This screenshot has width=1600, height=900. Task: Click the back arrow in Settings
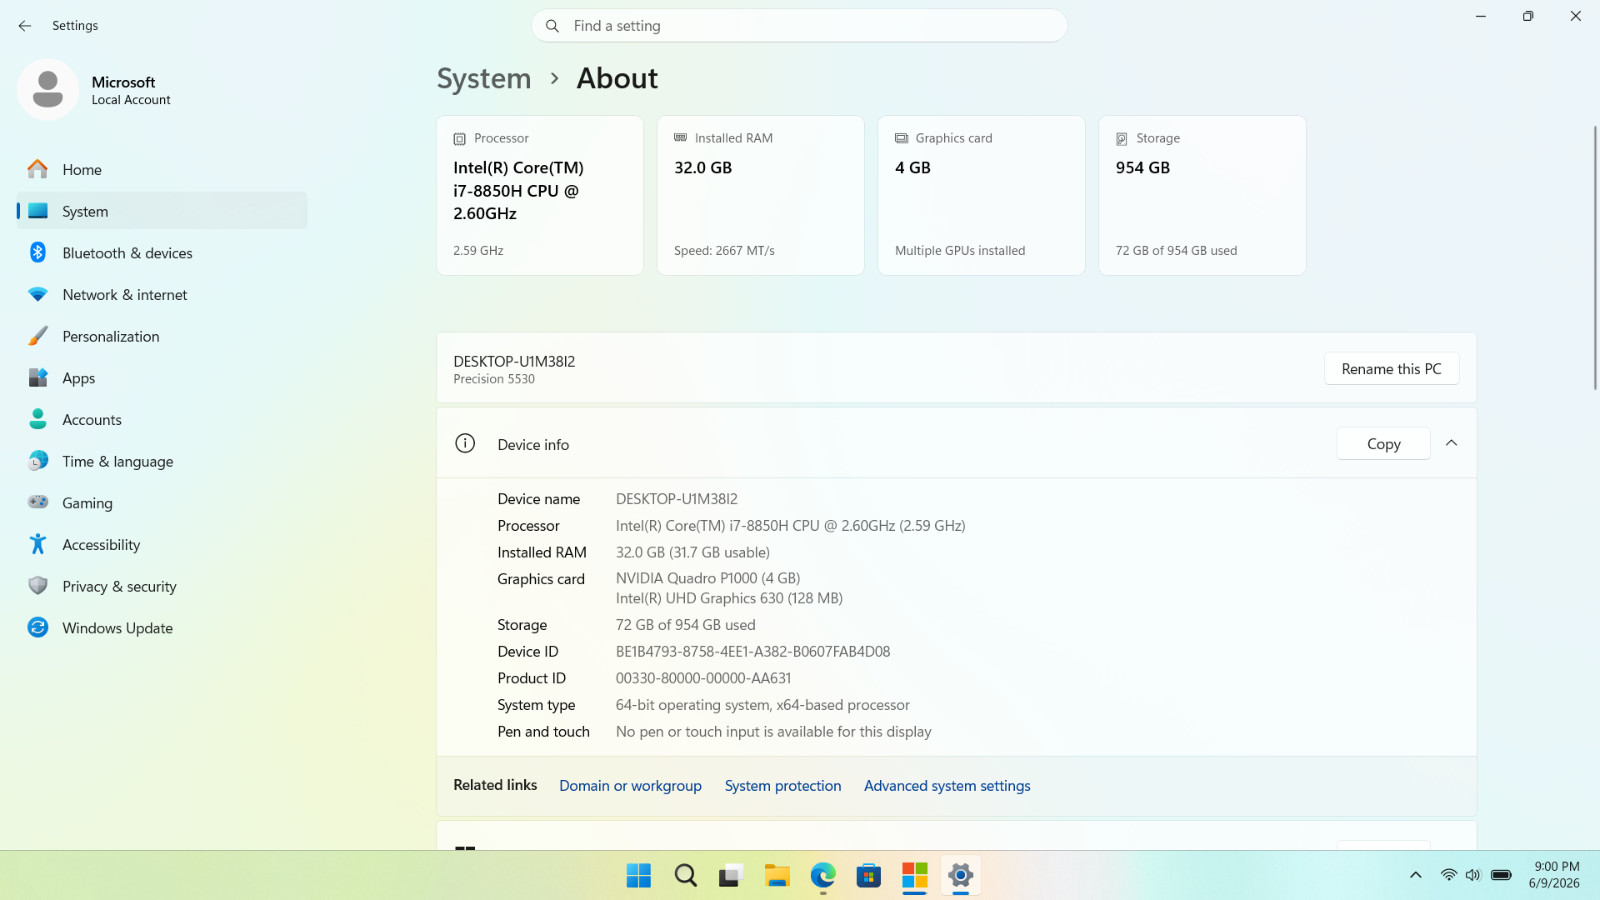click(25, 26)
